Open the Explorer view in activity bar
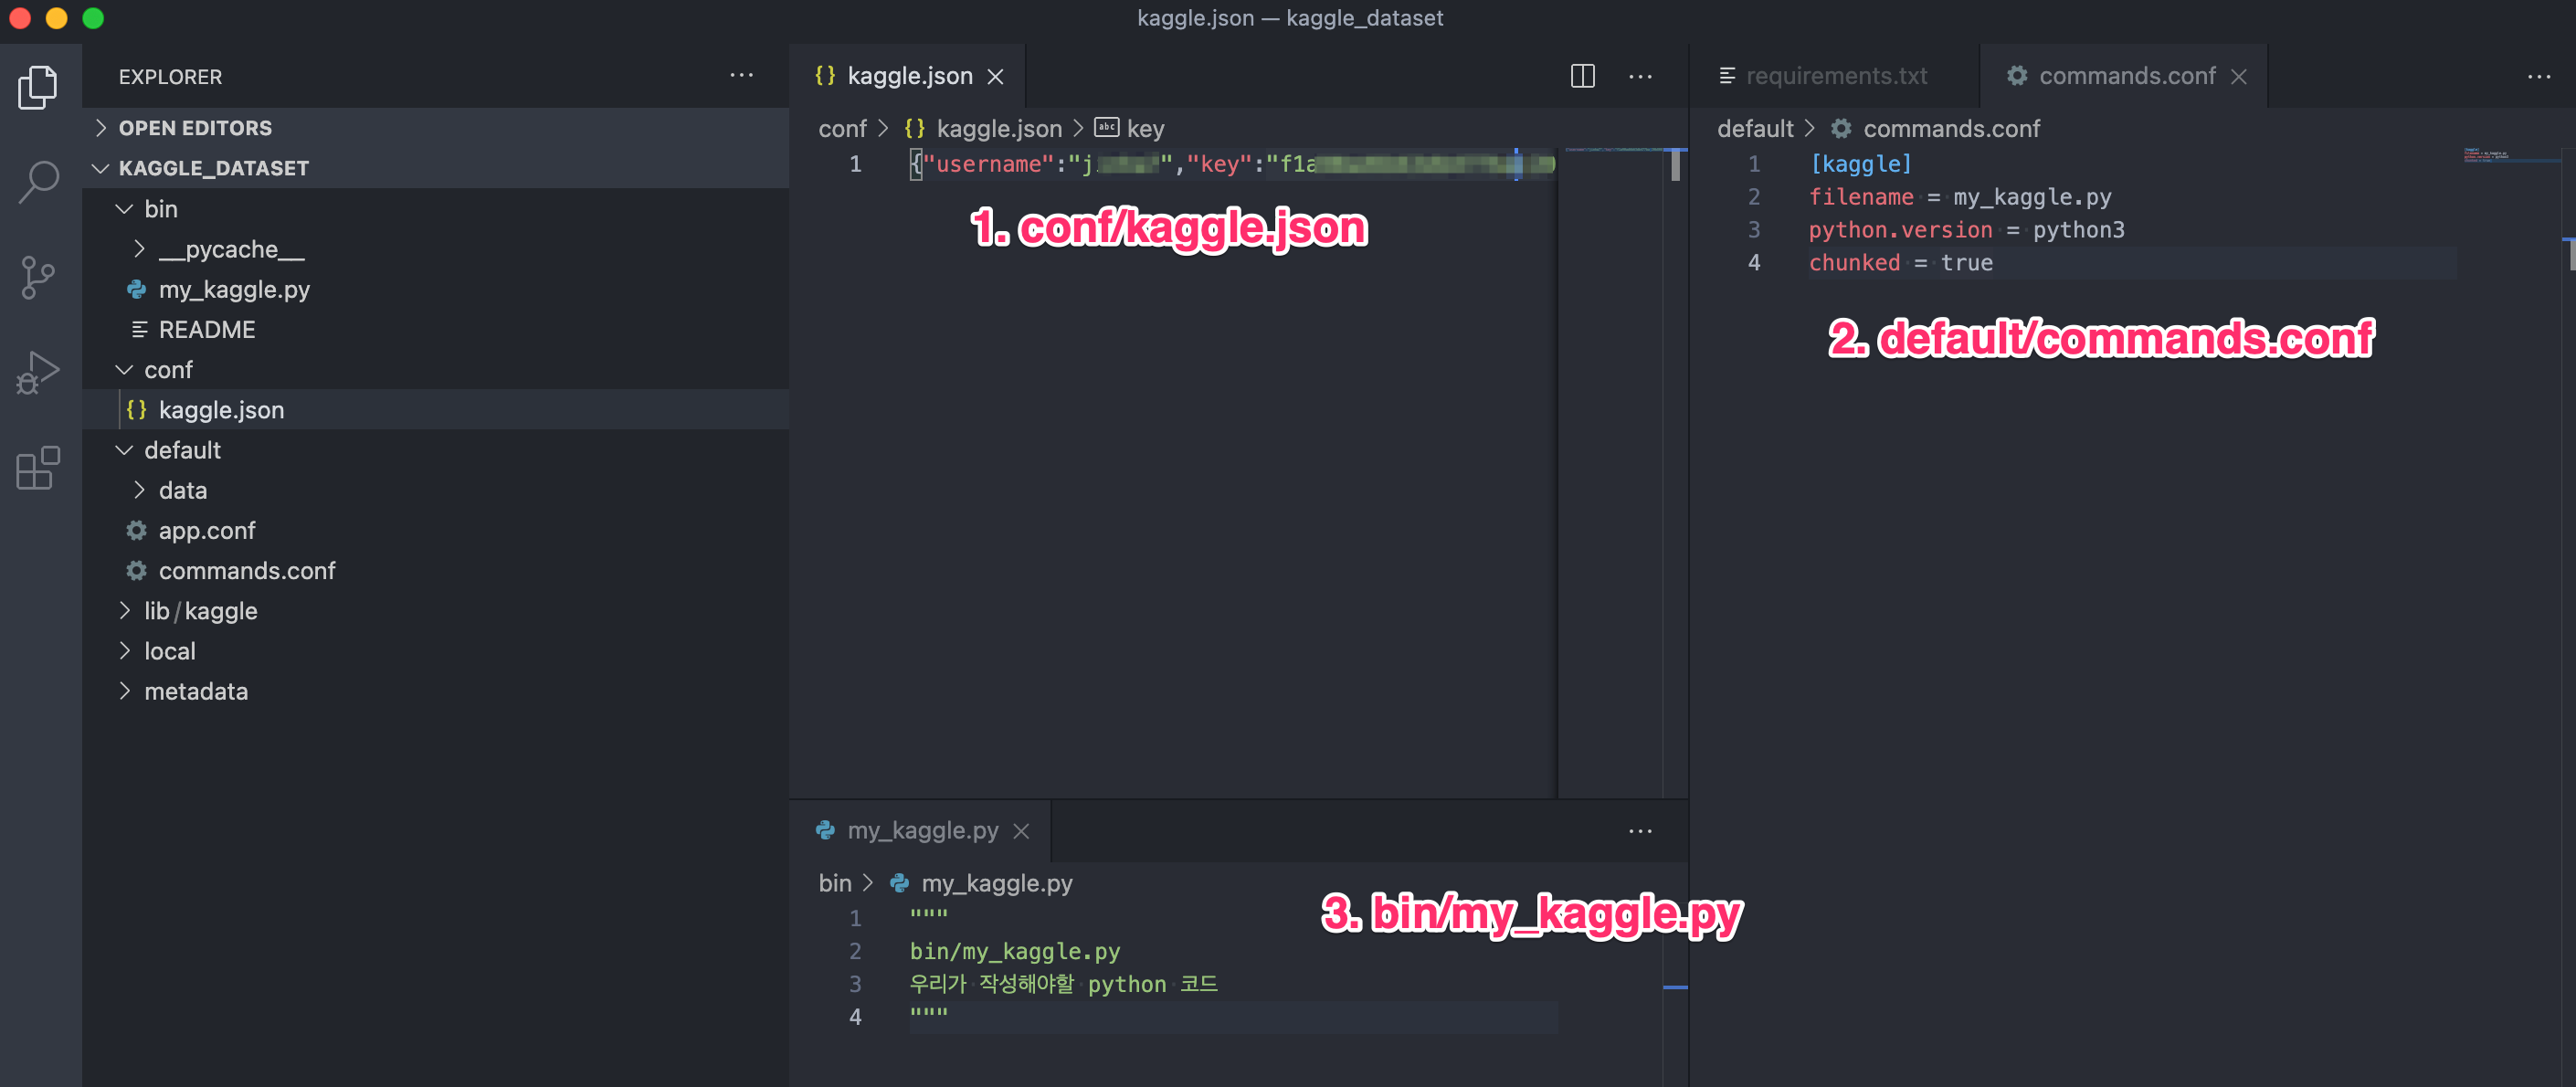 coord(38,87)
